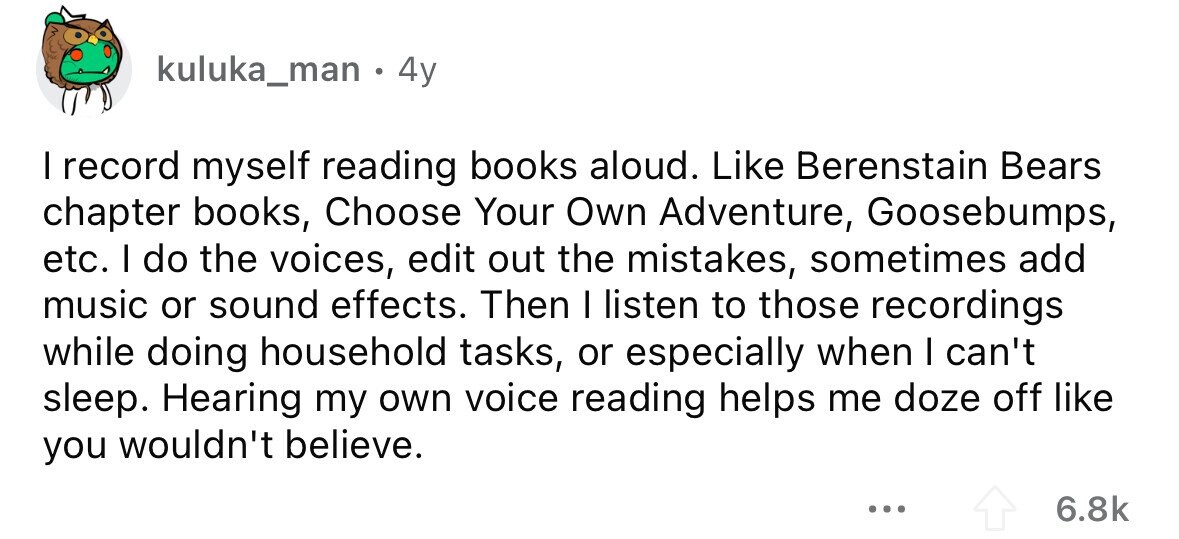Click the dot separator next to the username
Image resolution: width=1179 pixels, height=539 pixels.
[x=379, y=72]
